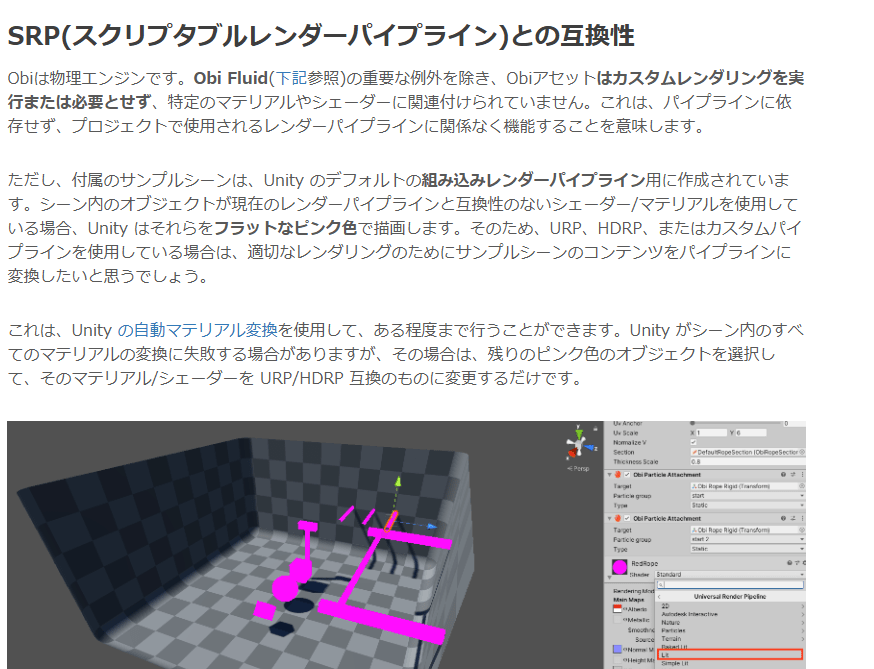This screenshot has width=874, height=669.
Task: Open help for first Obi Particle Attachment
Action: click(x=781, y=475)
